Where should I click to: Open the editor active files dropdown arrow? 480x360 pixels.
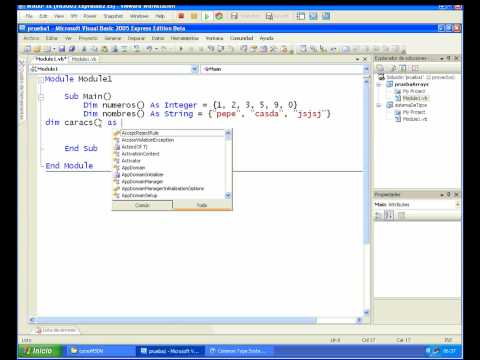point(357,59)
